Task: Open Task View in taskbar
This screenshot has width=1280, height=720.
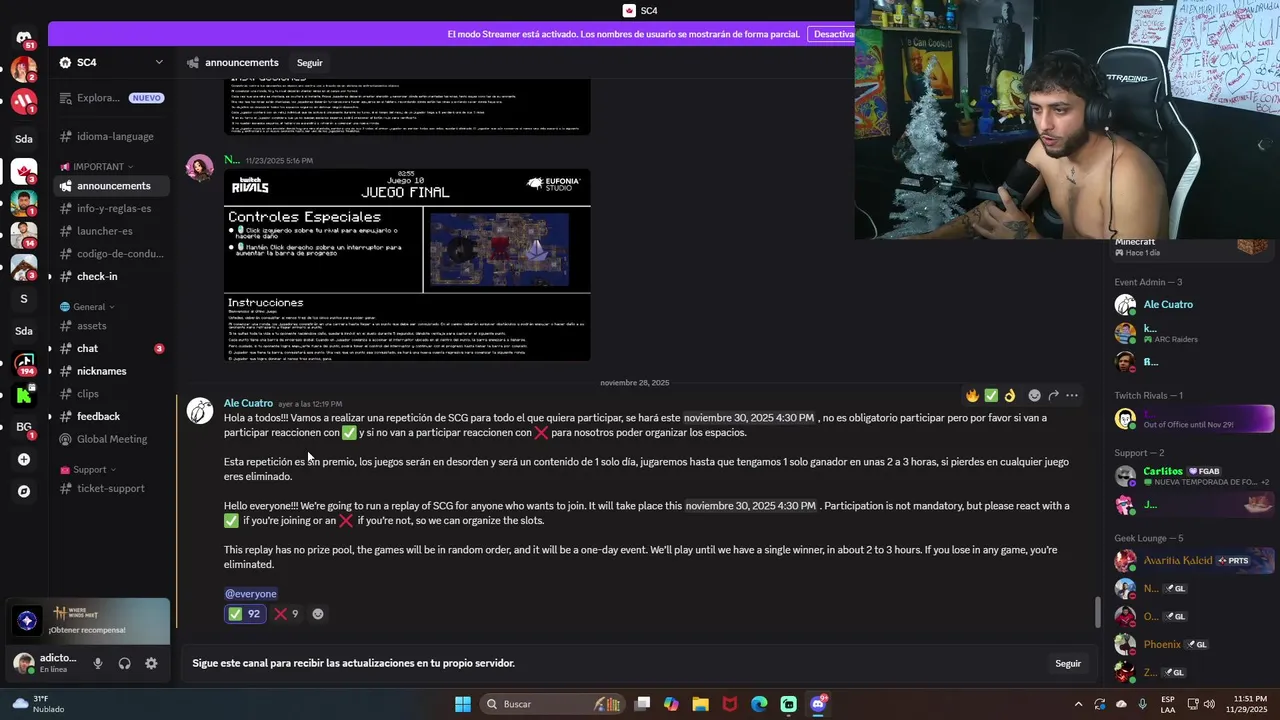Action: [642, 704]
